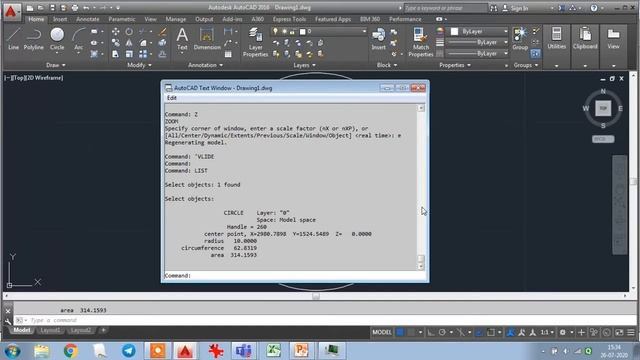Image resolution: width=640 pixels, height=360 pixels.
Task: Select the Line drawing tool
Action: point(13,39)
